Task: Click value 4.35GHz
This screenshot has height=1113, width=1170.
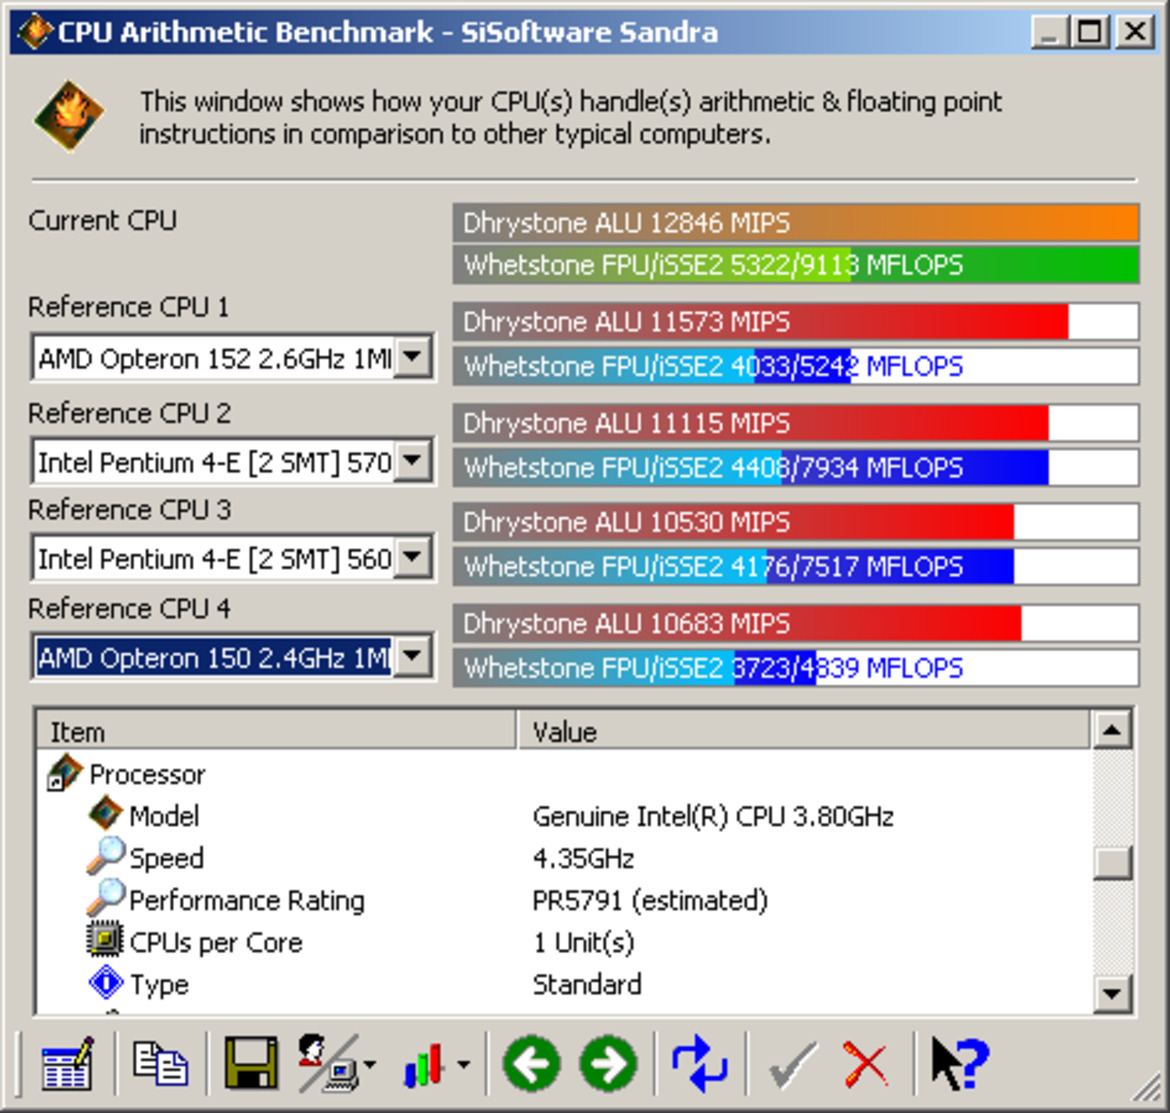Action: 583,859
